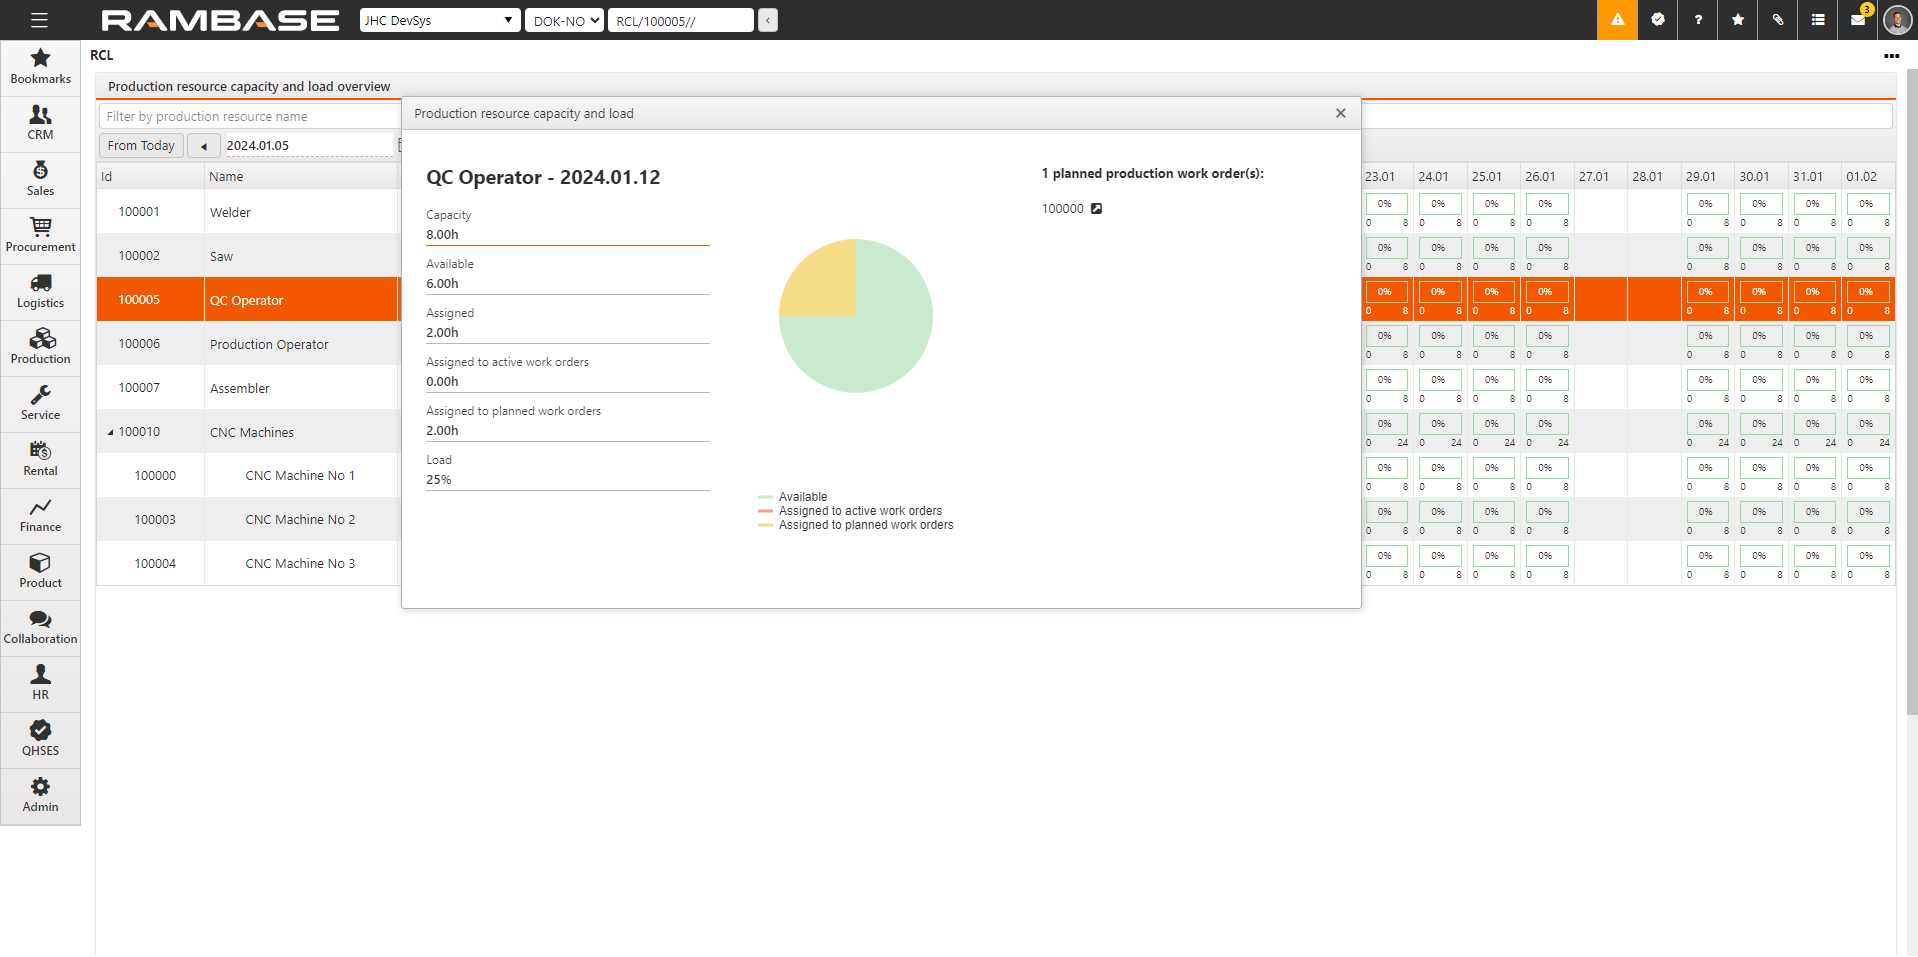Click the mail icon with badge 3

click(x=1858, y=20)
